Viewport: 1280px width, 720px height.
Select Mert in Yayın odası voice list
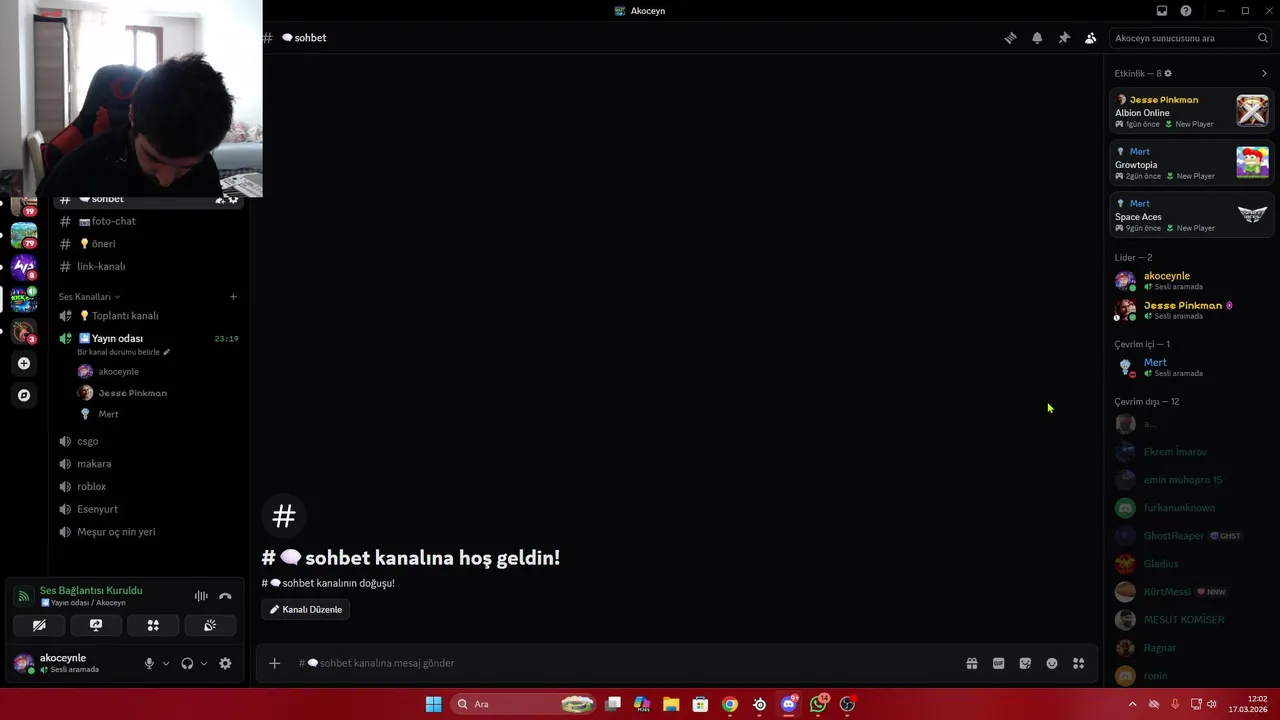click(158, 414)
